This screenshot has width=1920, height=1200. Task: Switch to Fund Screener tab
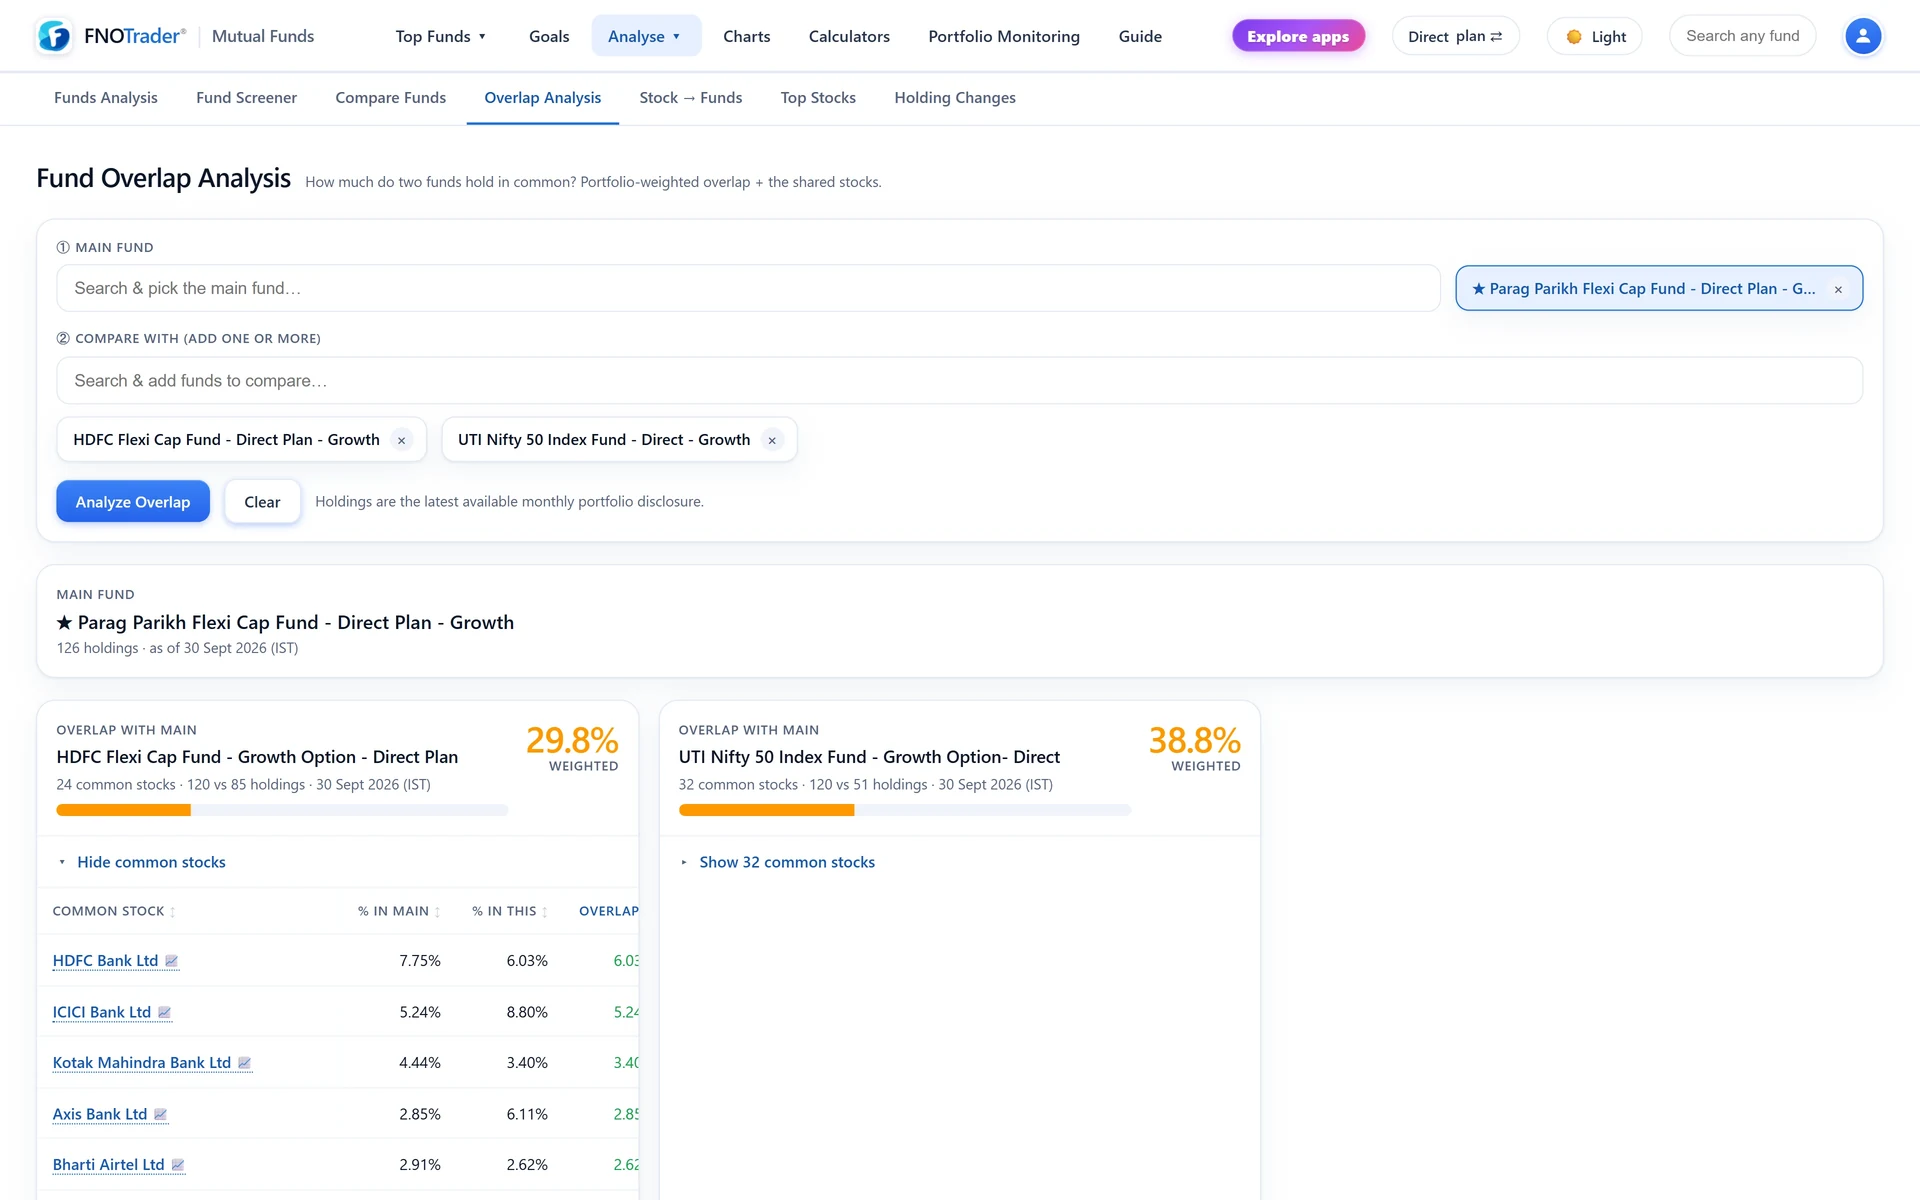(246, 98)
